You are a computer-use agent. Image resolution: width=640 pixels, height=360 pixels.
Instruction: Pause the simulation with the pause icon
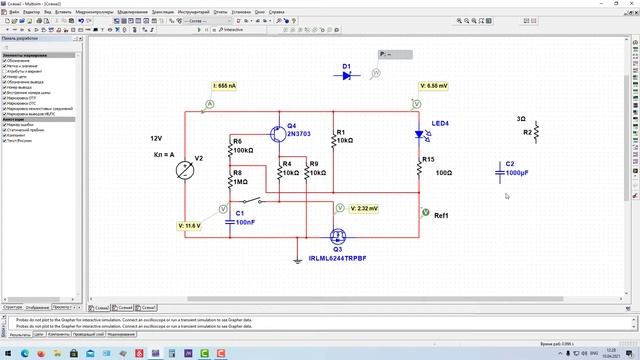(207, 30)
